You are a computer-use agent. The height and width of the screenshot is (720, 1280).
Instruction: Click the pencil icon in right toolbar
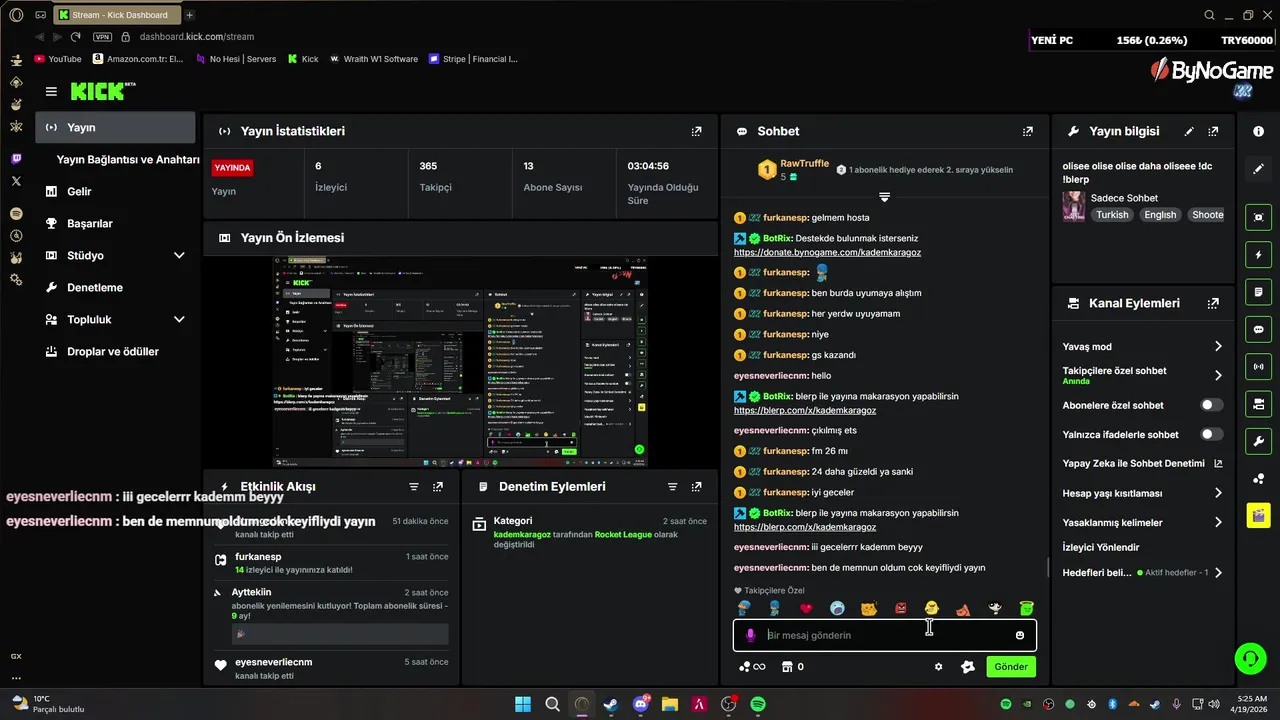[x=1258, y=169]
